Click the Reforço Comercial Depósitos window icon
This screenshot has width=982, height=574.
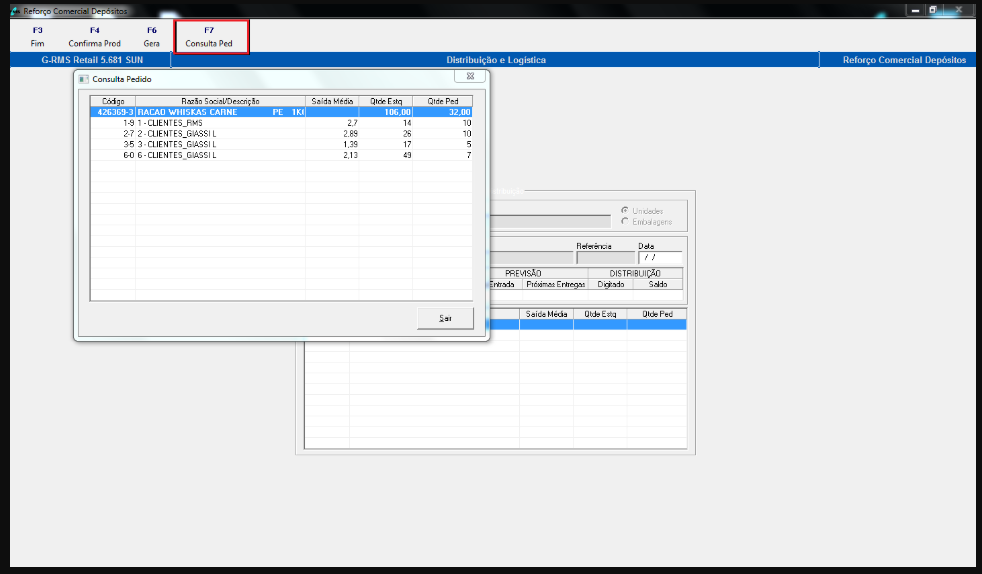pos(16,11)
